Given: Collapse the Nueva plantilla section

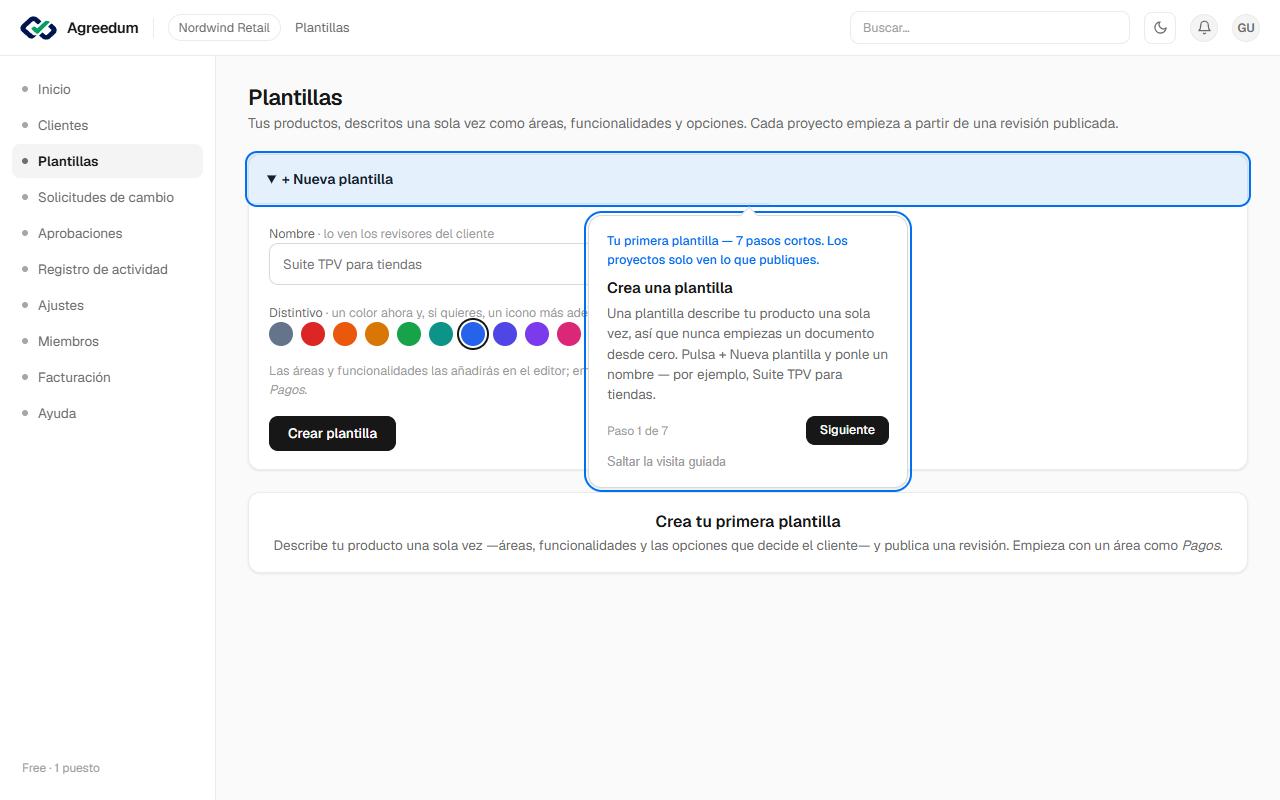Looking at the screenshot, I should [x=748, y=179].
